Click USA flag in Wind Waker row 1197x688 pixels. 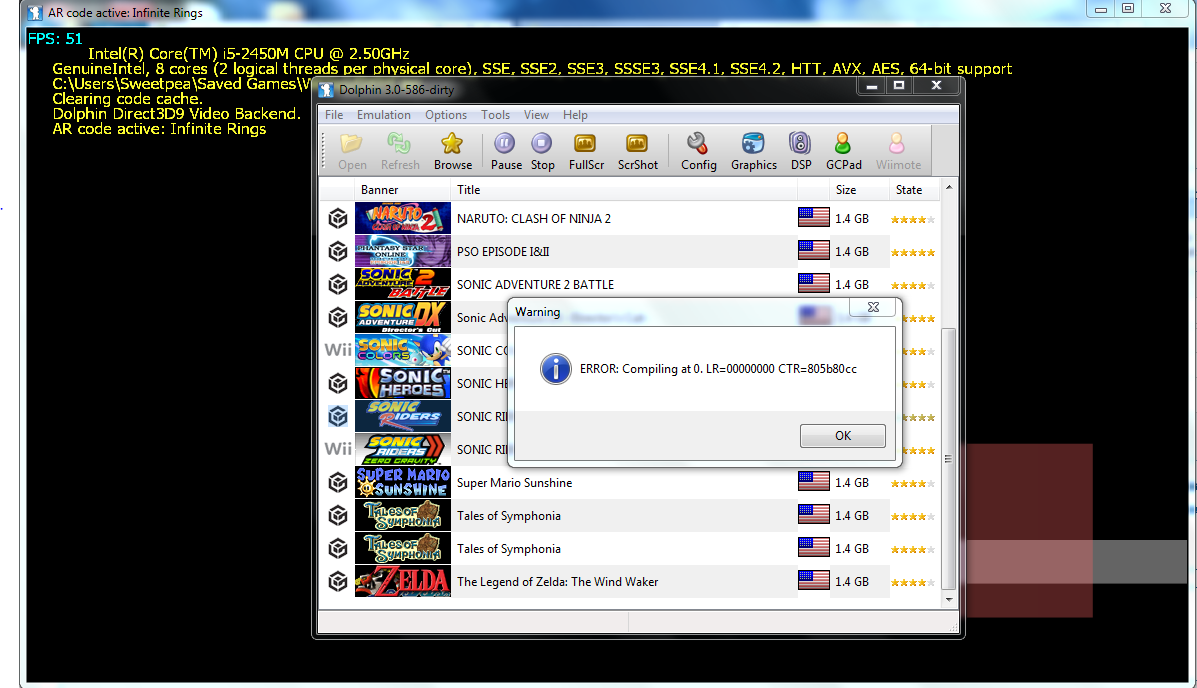pyautogui.click(x=814, y=580)
